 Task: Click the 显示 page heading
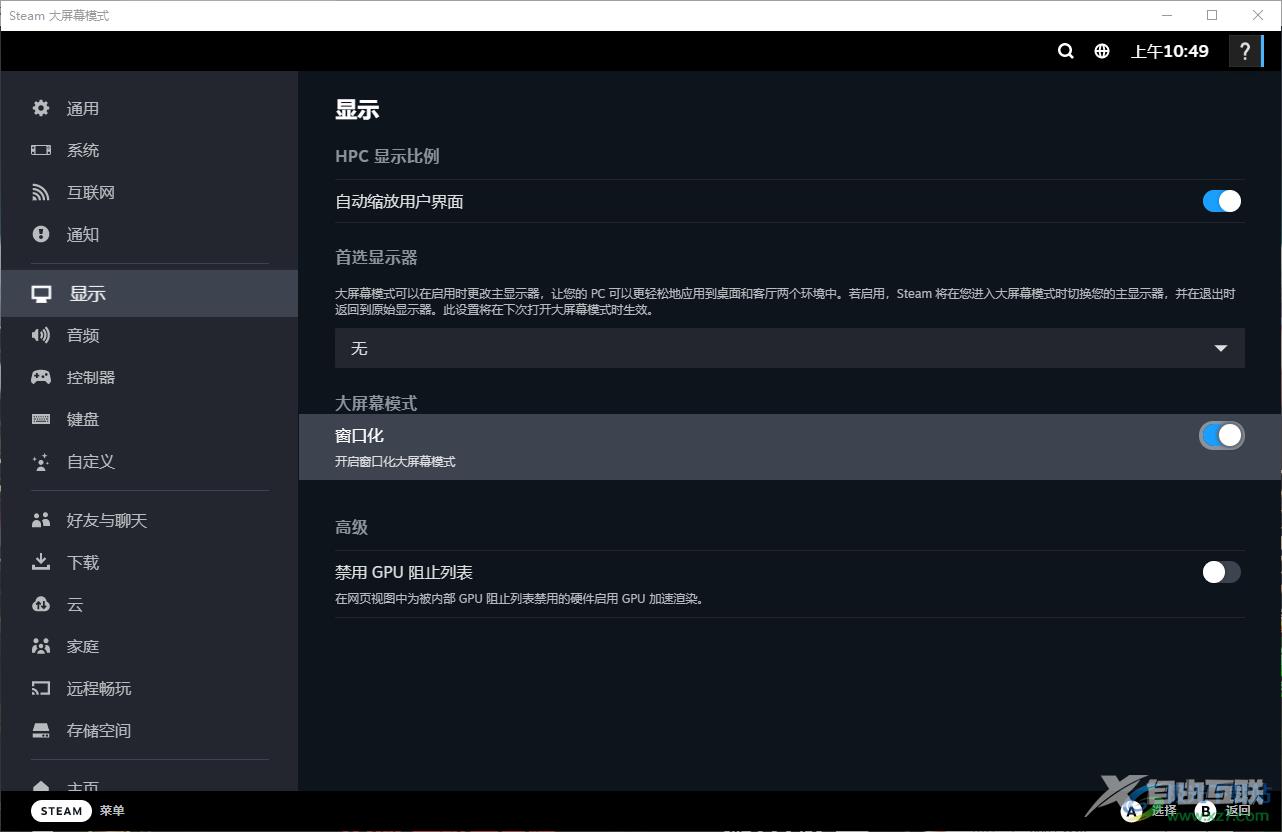coord(357,110)
